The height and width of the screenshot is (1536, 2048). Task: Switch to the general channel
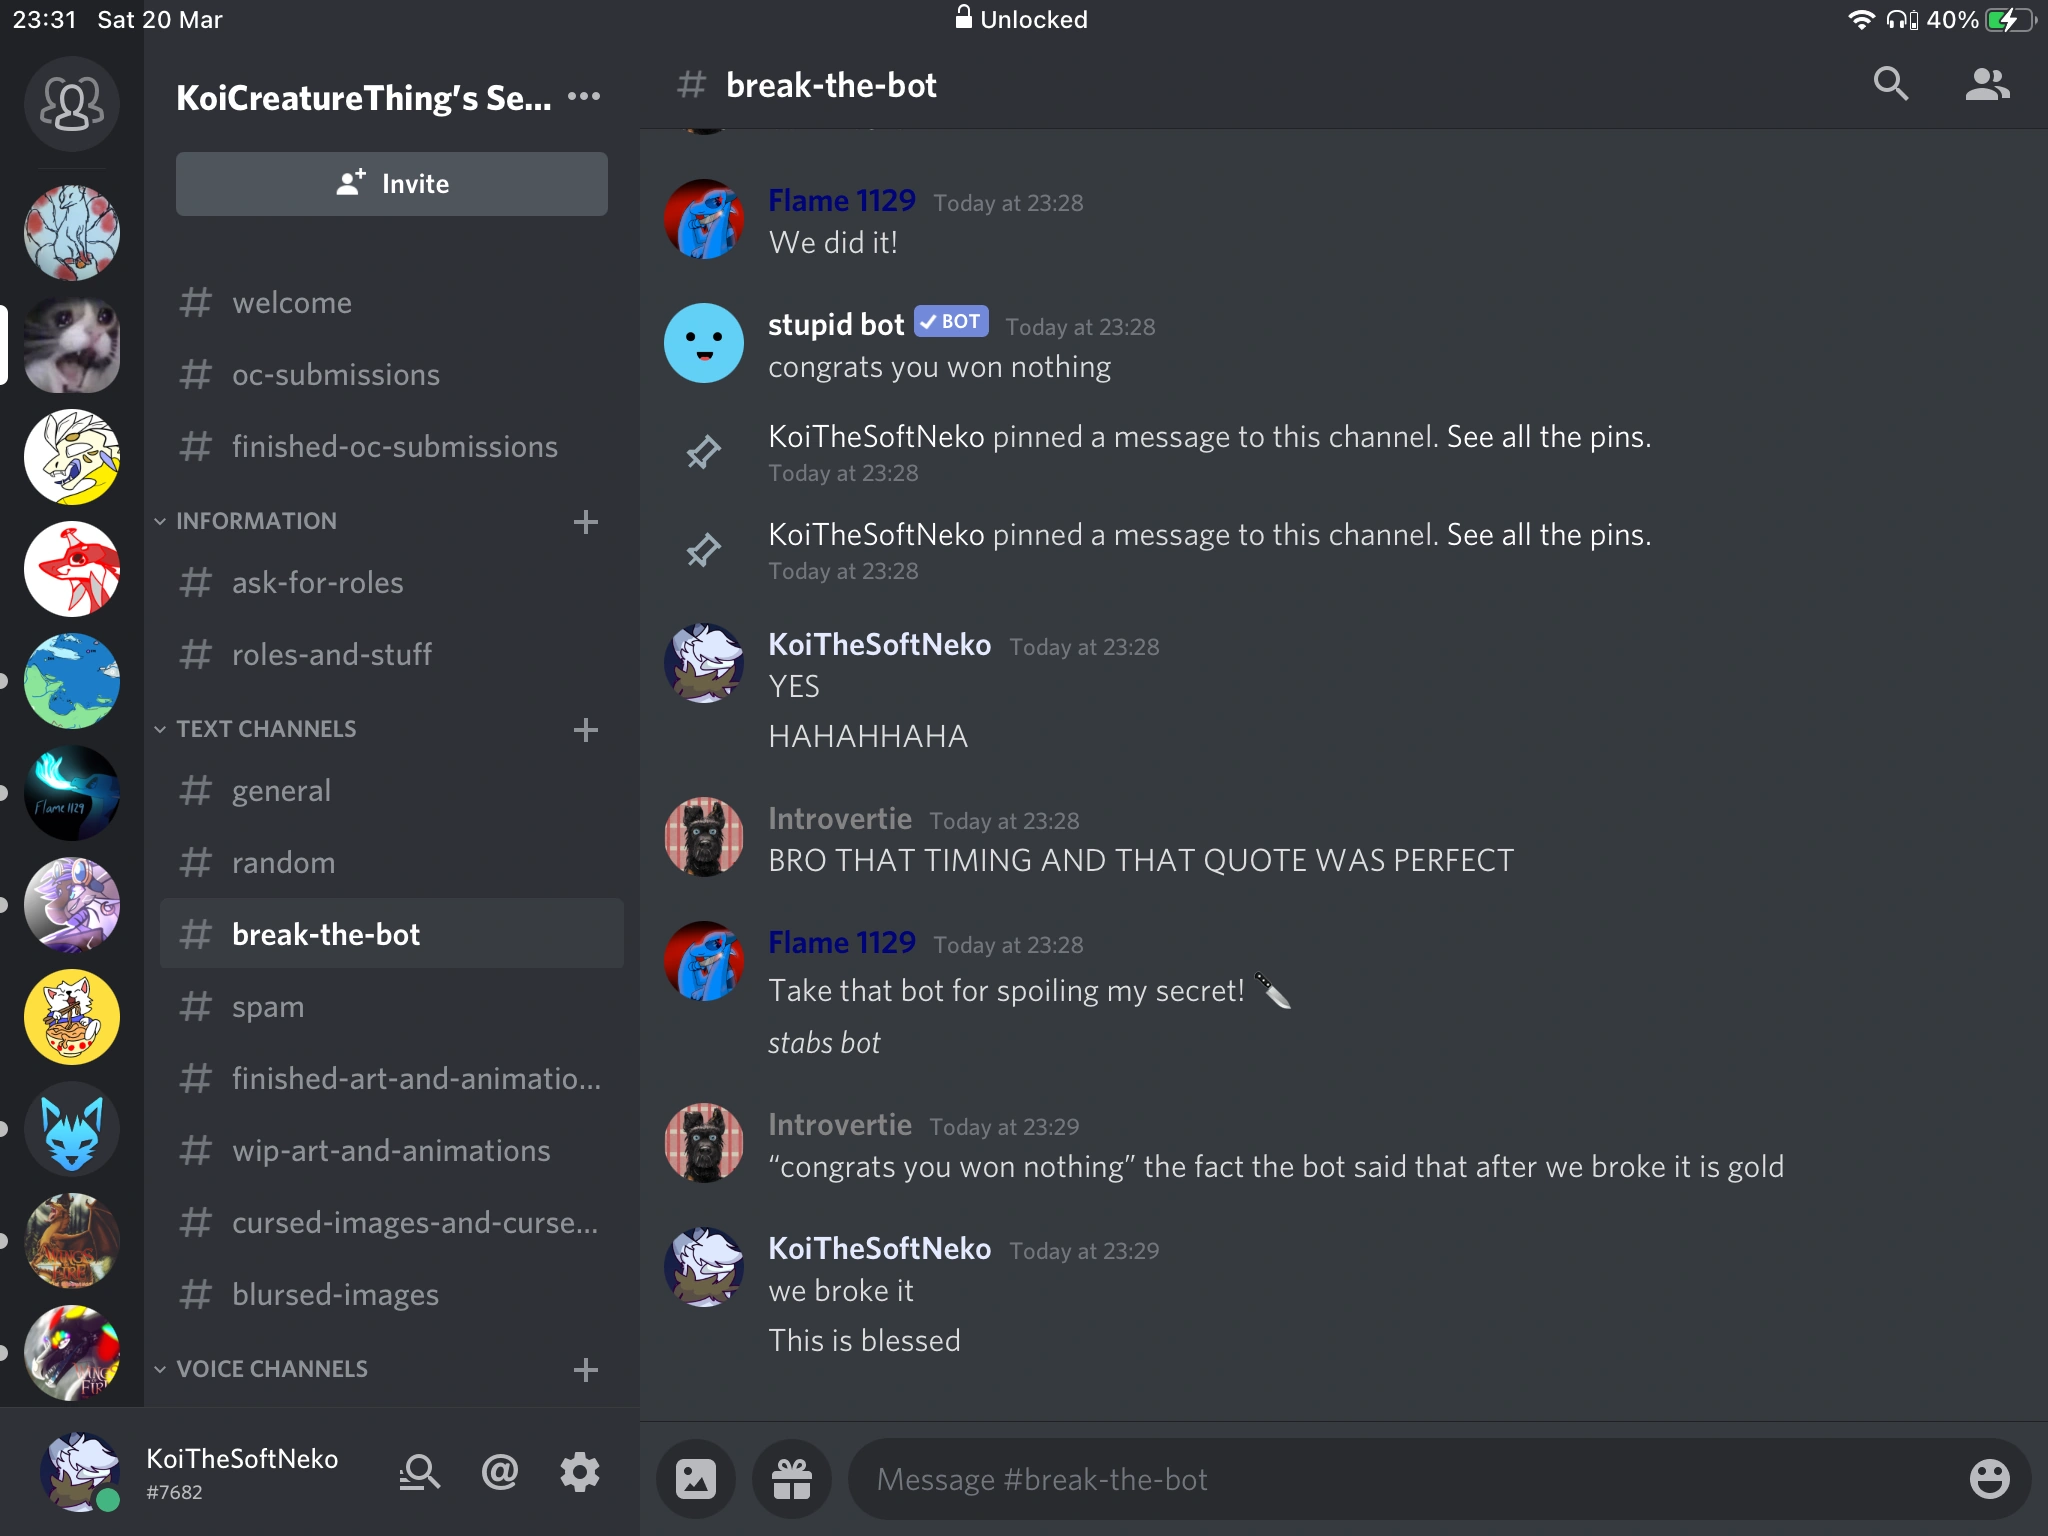392,791
